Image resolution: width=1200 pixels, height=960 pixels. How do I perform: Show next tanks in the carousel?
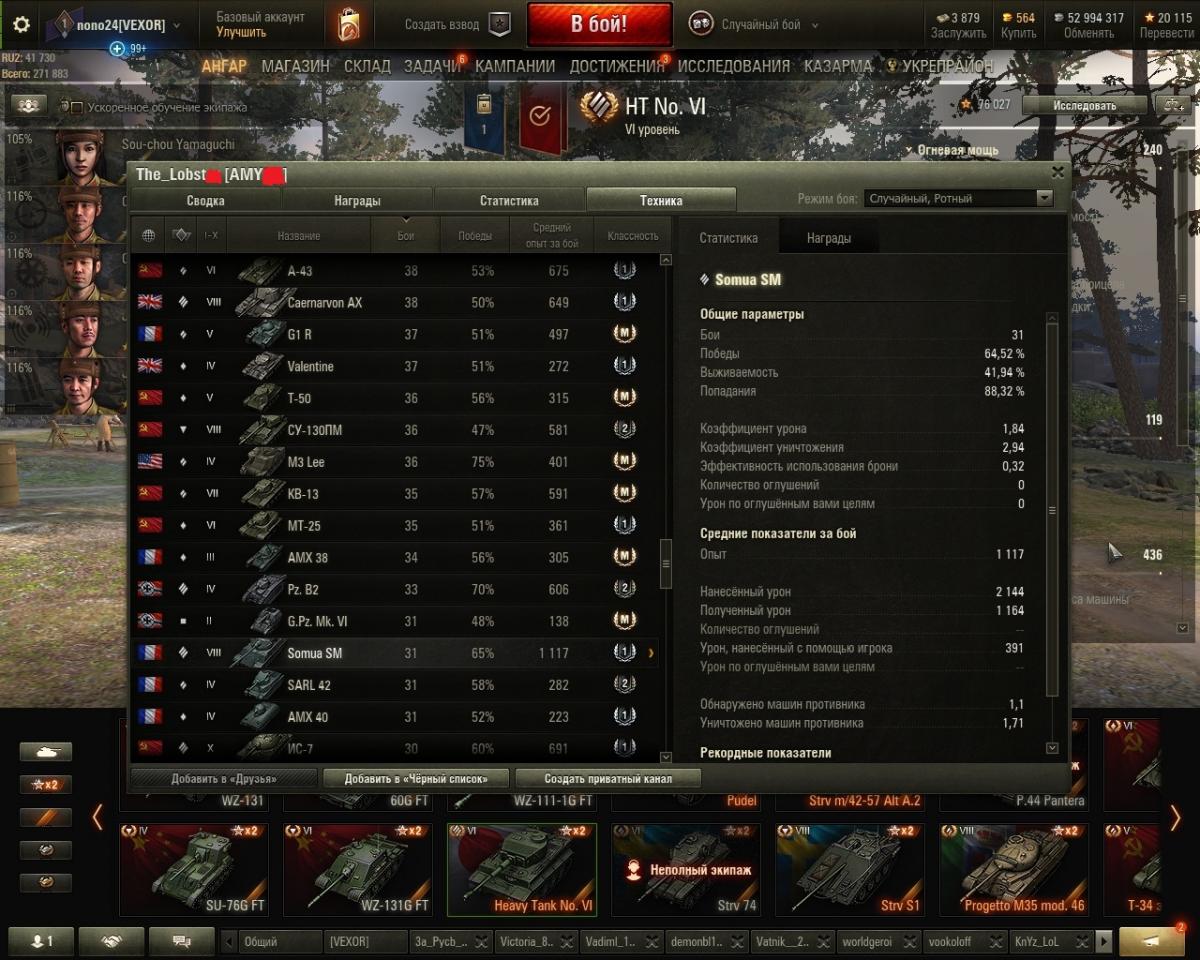point(1175,818)
